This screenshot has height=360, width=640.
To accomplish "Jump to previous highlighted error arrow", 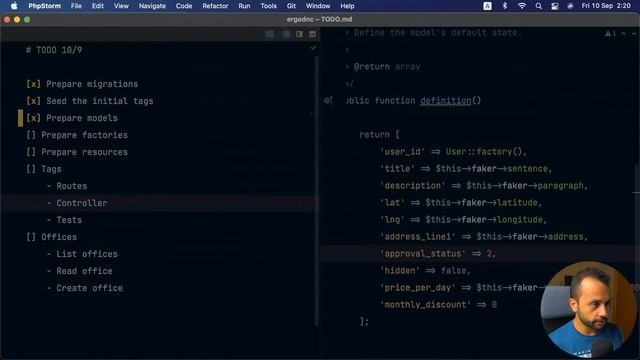I will click(x=624, y=33).
